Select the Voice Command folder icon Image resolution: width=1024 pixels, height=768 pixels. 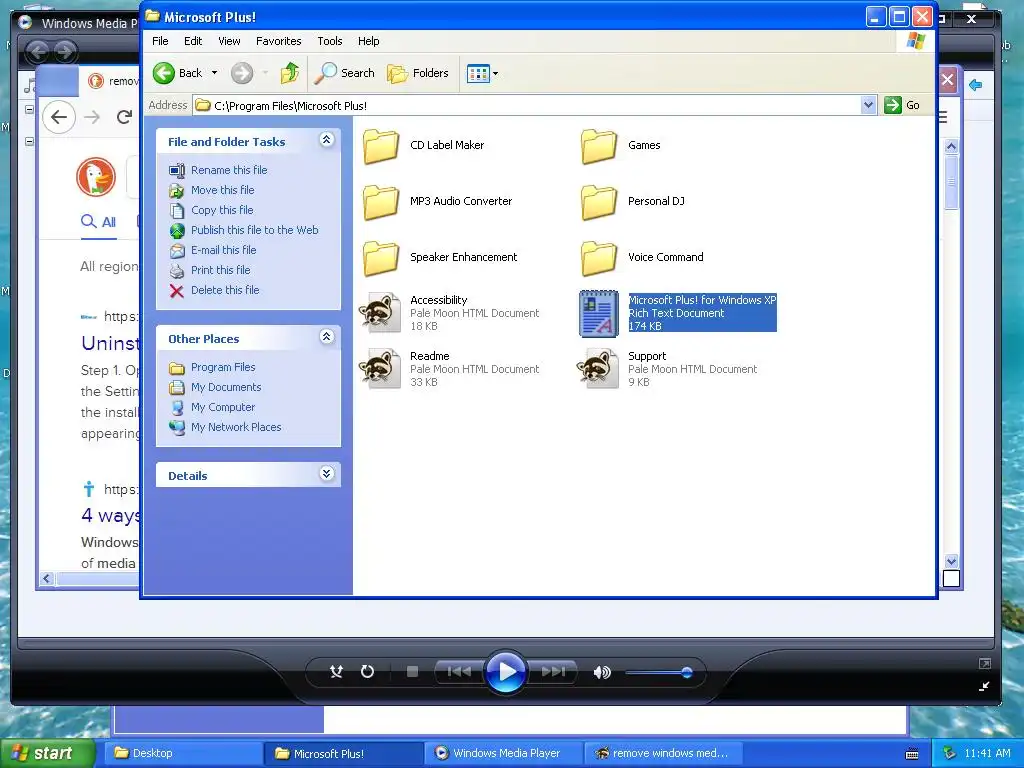599,258
